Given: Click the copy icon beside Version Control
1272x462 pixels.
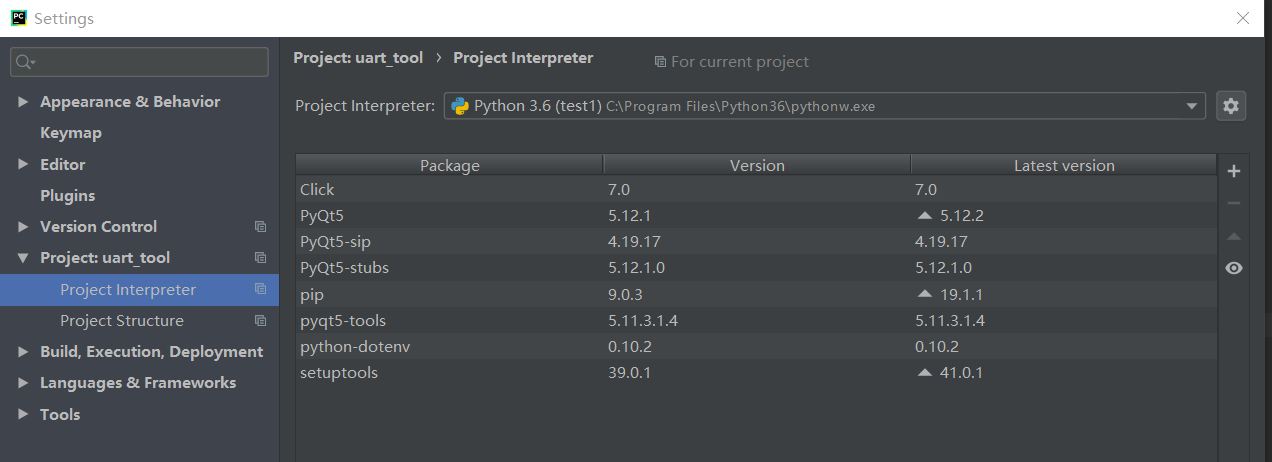Looking at the screenshot, I should [x=260, y=227].
